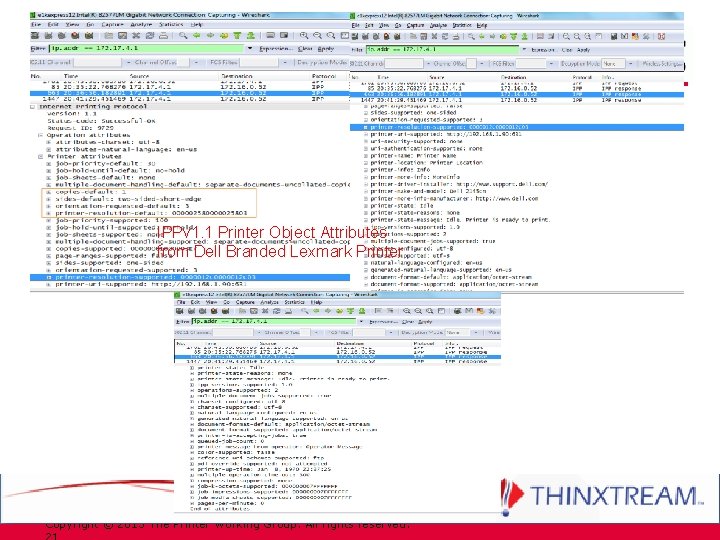Screen dimensions: 720x540
Task: Click Zoom in icon in bottom Wireshark toolbar
Action: [x=407, y=311]
